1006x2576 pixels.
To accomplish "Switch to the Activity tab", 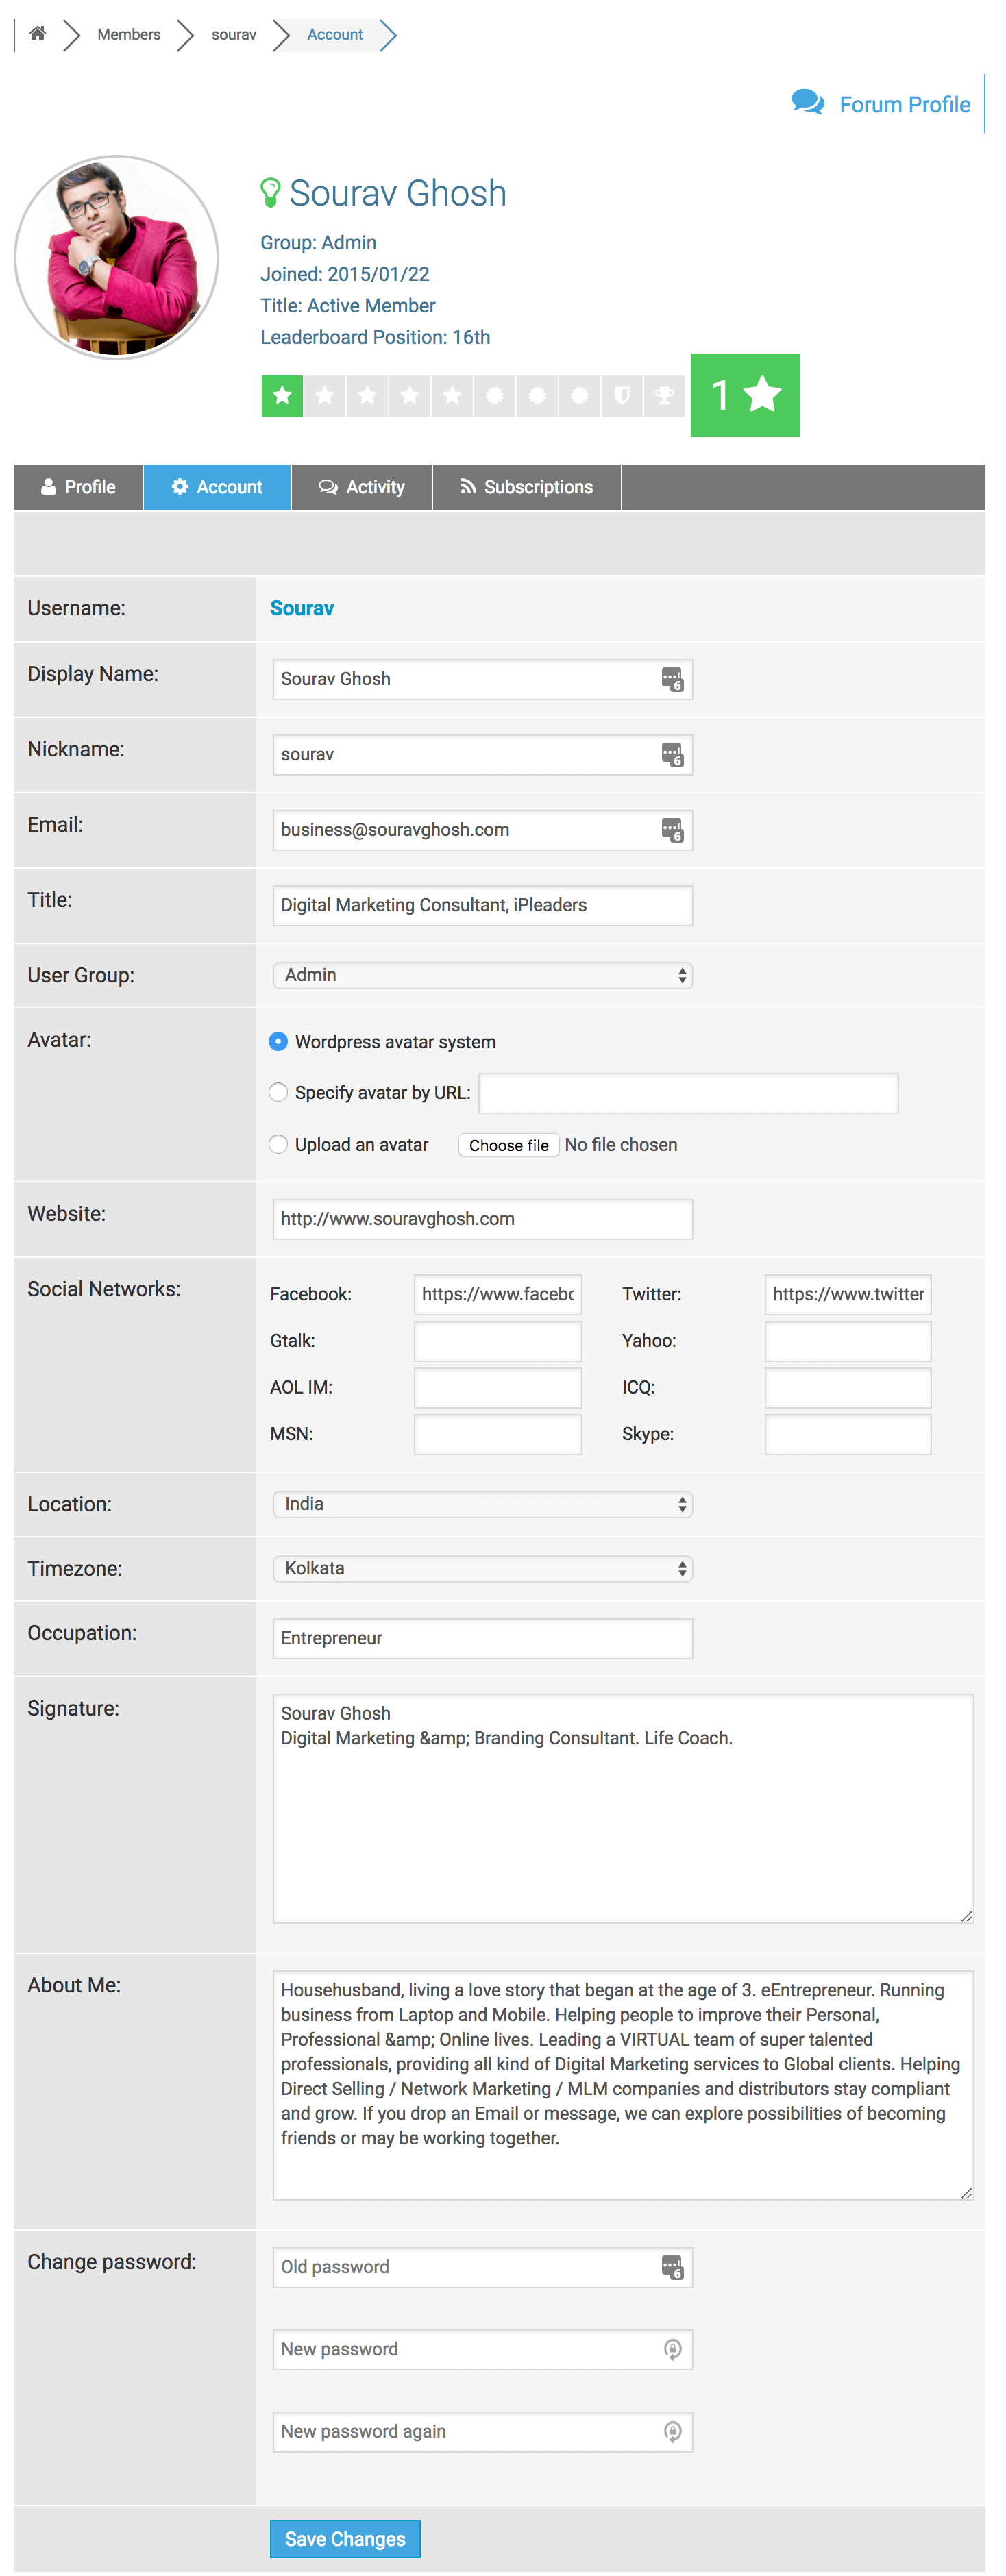I will (x=362, y=487).
